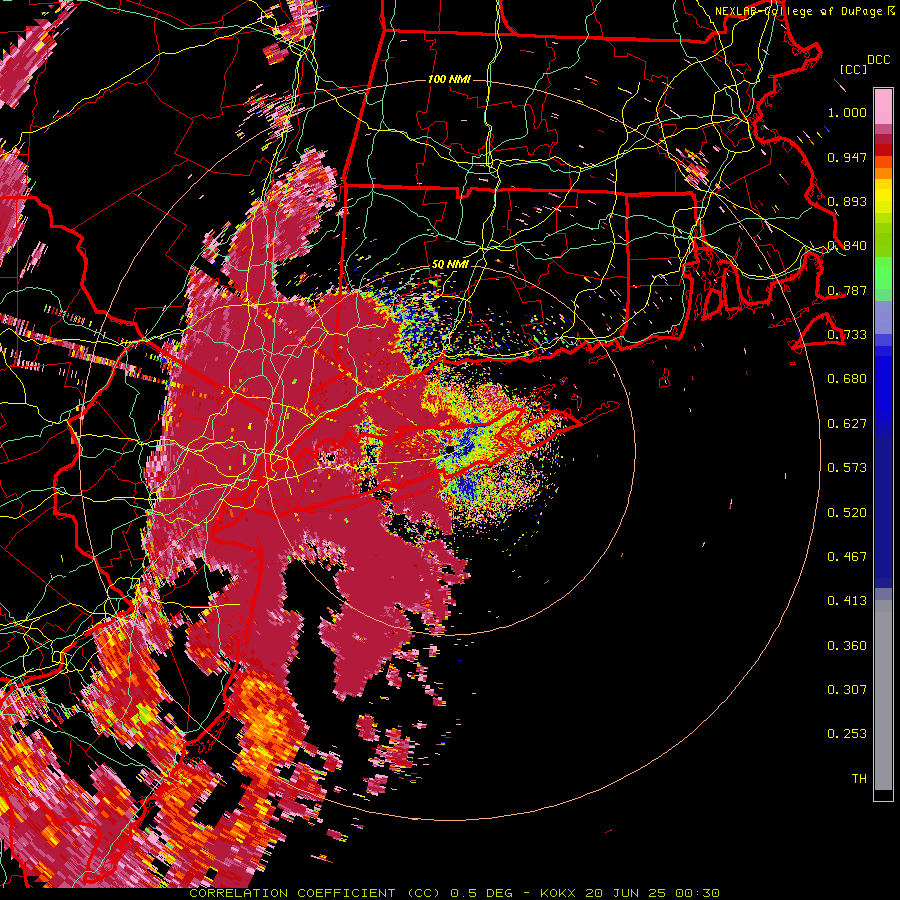900x900 pixels.
Task: Click the NEXLAB-College of DuPage label
Action: click(x=799, y=11)
